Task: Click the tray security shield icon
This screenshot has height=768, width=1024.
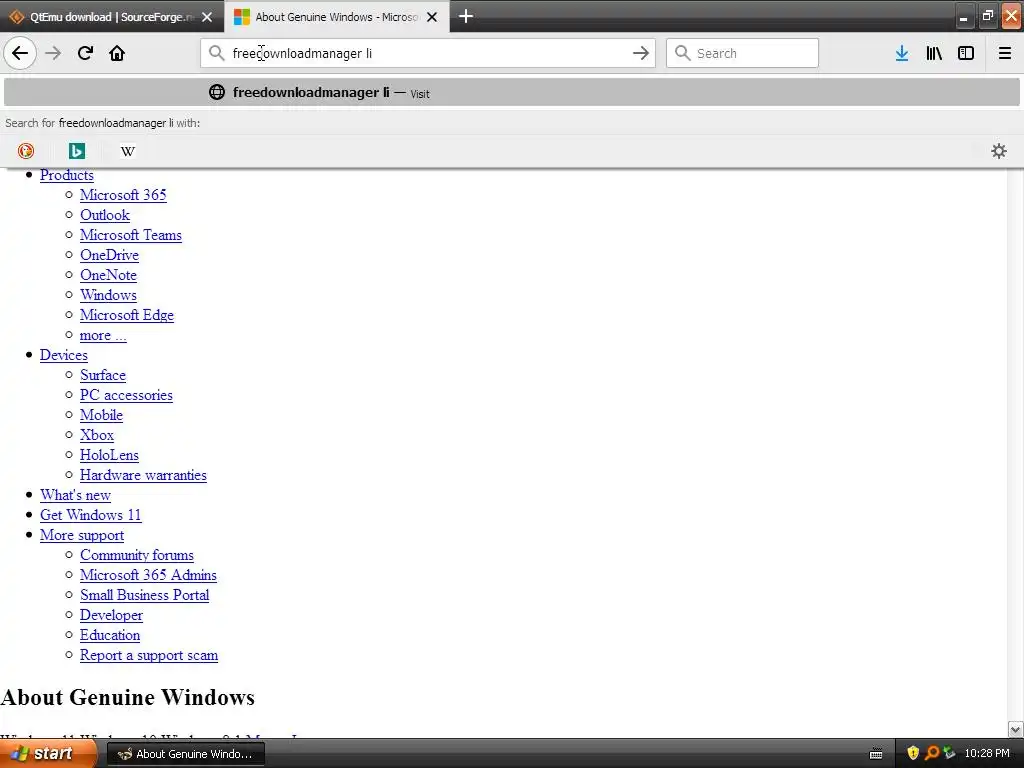Action: [x=913, y=753]
